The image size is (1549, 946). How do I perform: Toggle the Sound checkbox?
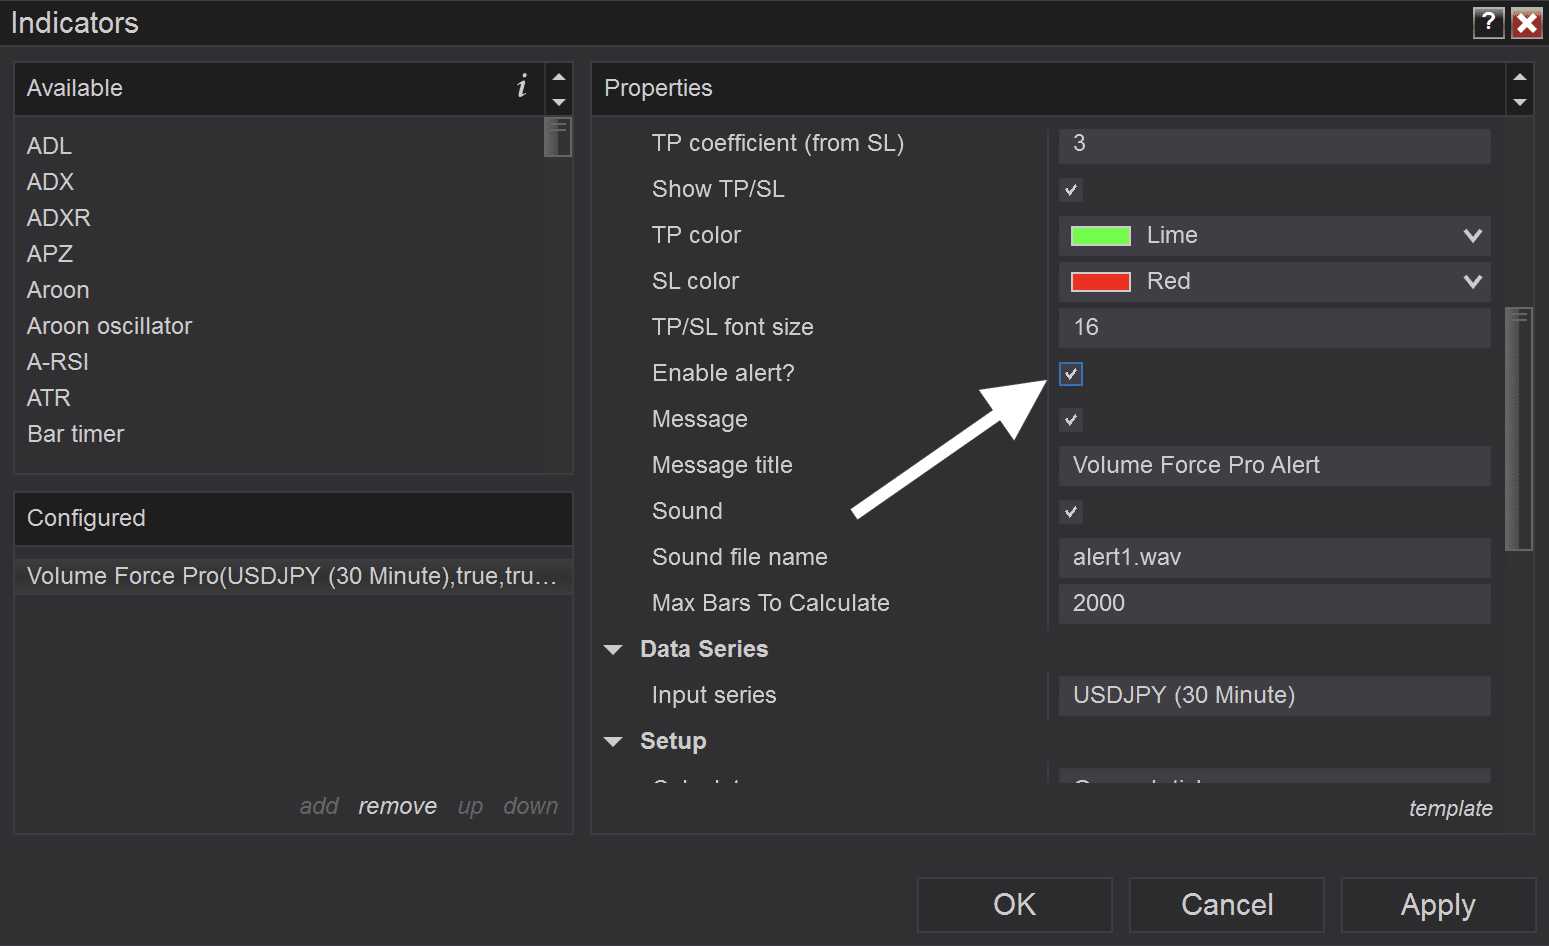(1071, 512)
